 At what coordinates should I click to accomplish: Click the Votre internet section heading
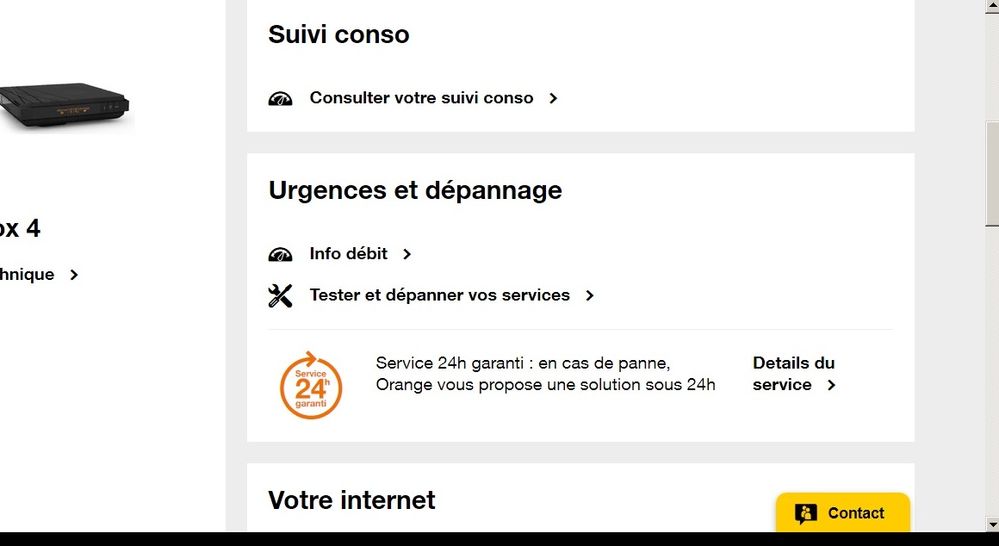click(x=352, y=500)
